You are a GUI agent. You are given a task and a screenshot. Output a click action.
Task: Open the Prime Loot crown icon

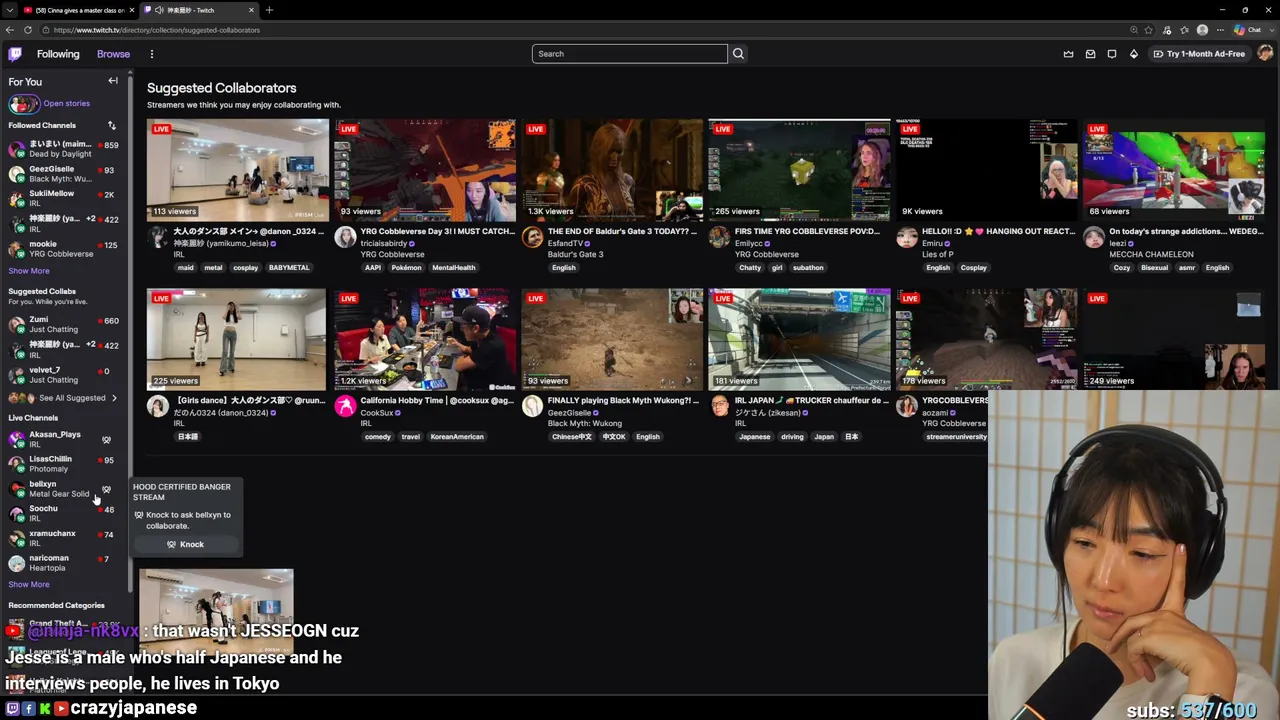coord(1068,54)
